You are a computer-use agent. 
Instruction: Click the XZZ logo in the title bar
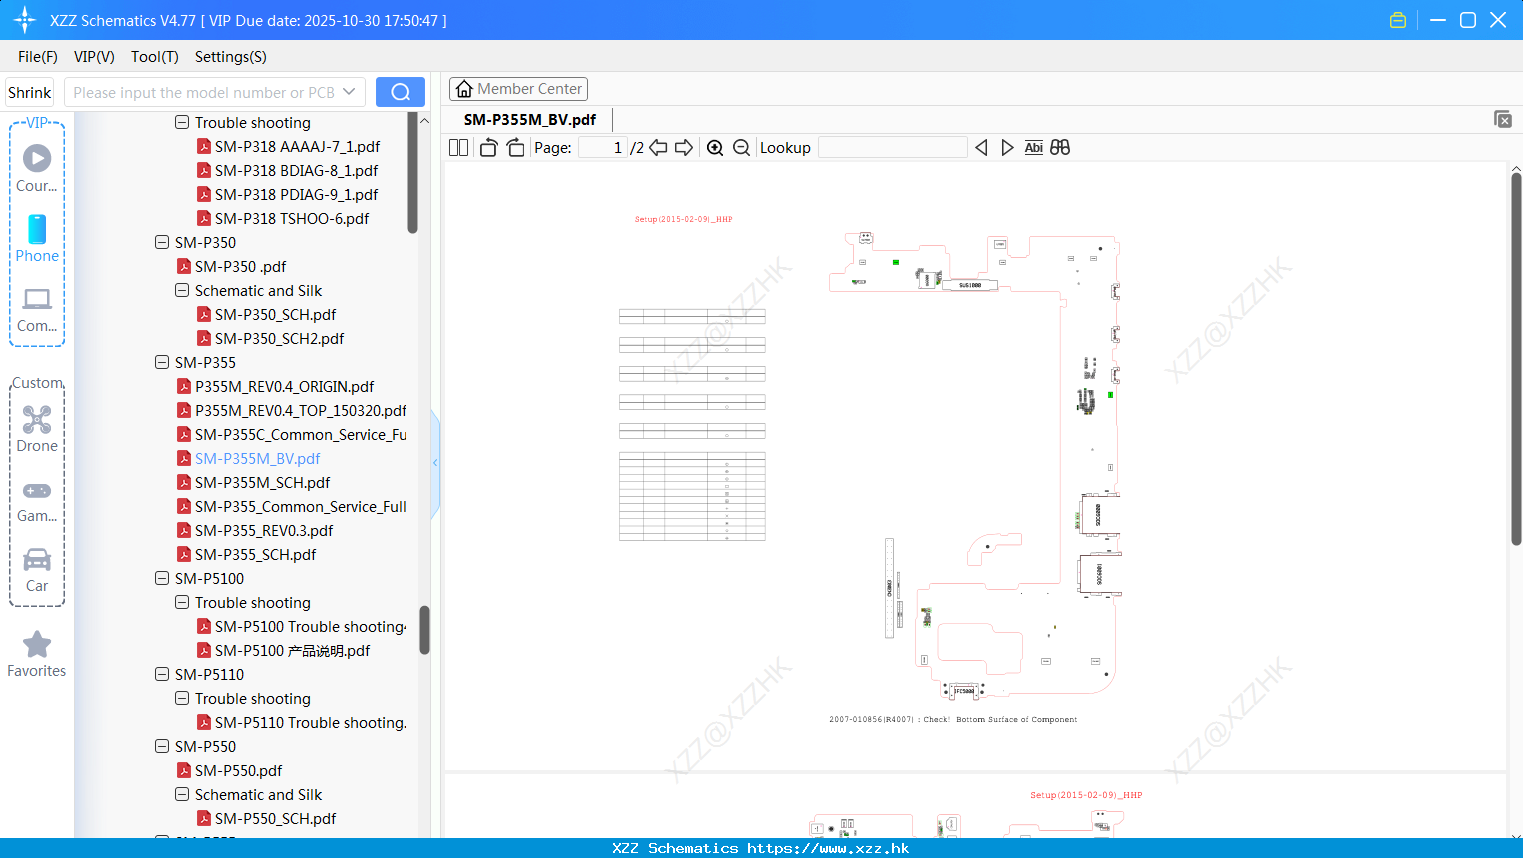pos(25,20)
